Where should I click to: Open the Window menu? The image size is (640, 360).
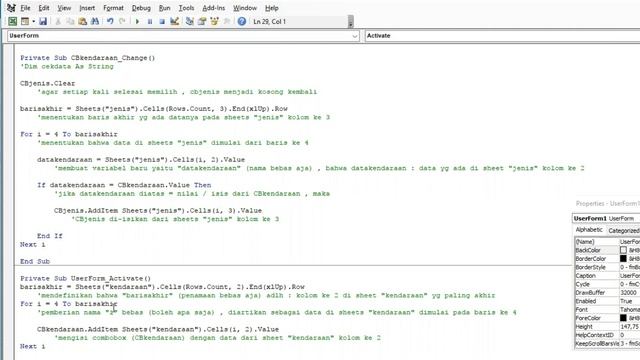point(245,8)
